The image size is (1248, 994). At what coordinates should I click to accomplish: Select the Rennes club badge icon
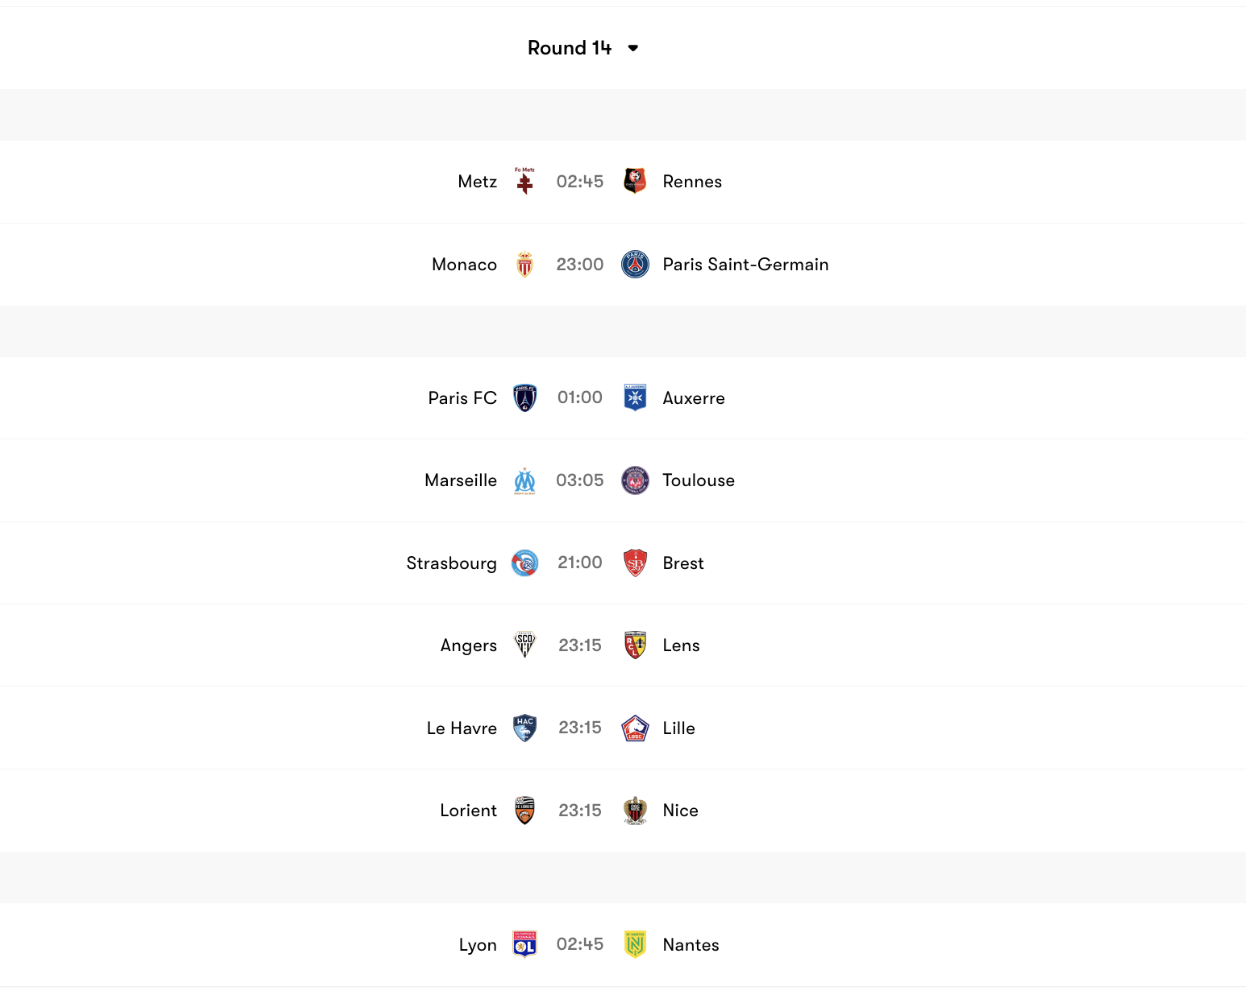pyautogui.click(x=635, y=181)
